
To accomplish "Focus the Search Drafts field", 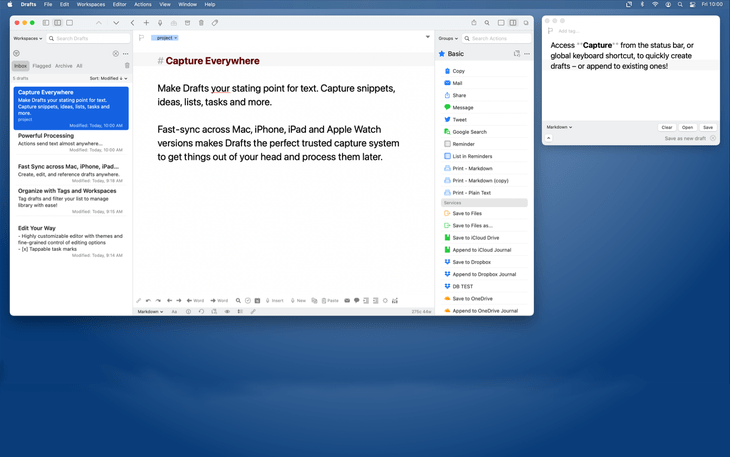I will (x=88, y=39).
